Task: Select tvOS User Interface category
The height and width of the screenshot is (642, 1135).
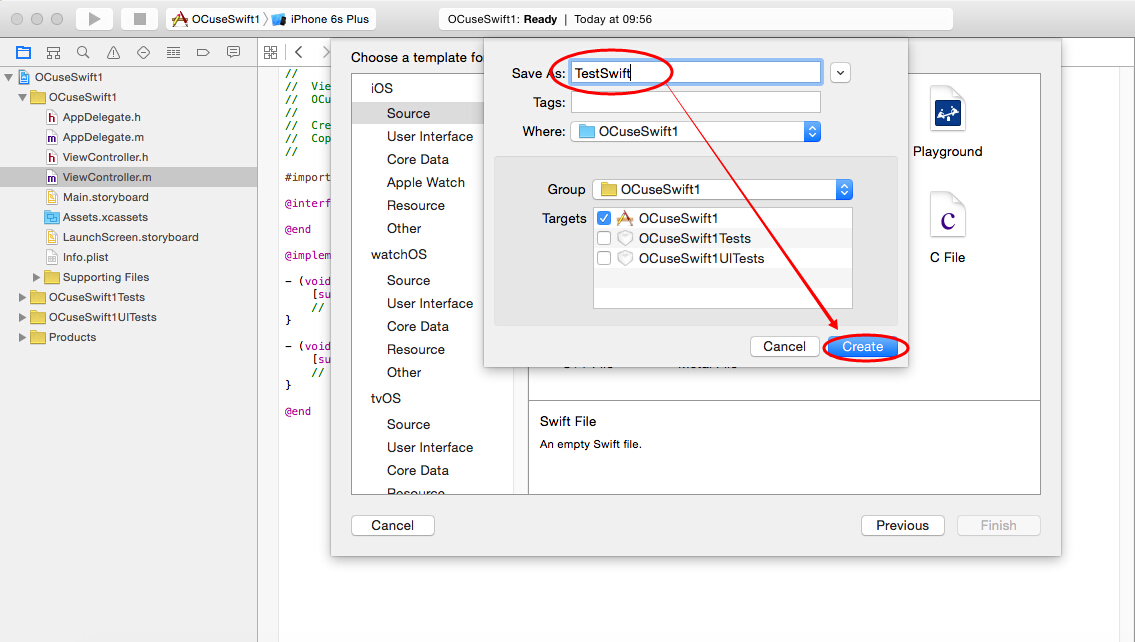Action: pos(430,448)
